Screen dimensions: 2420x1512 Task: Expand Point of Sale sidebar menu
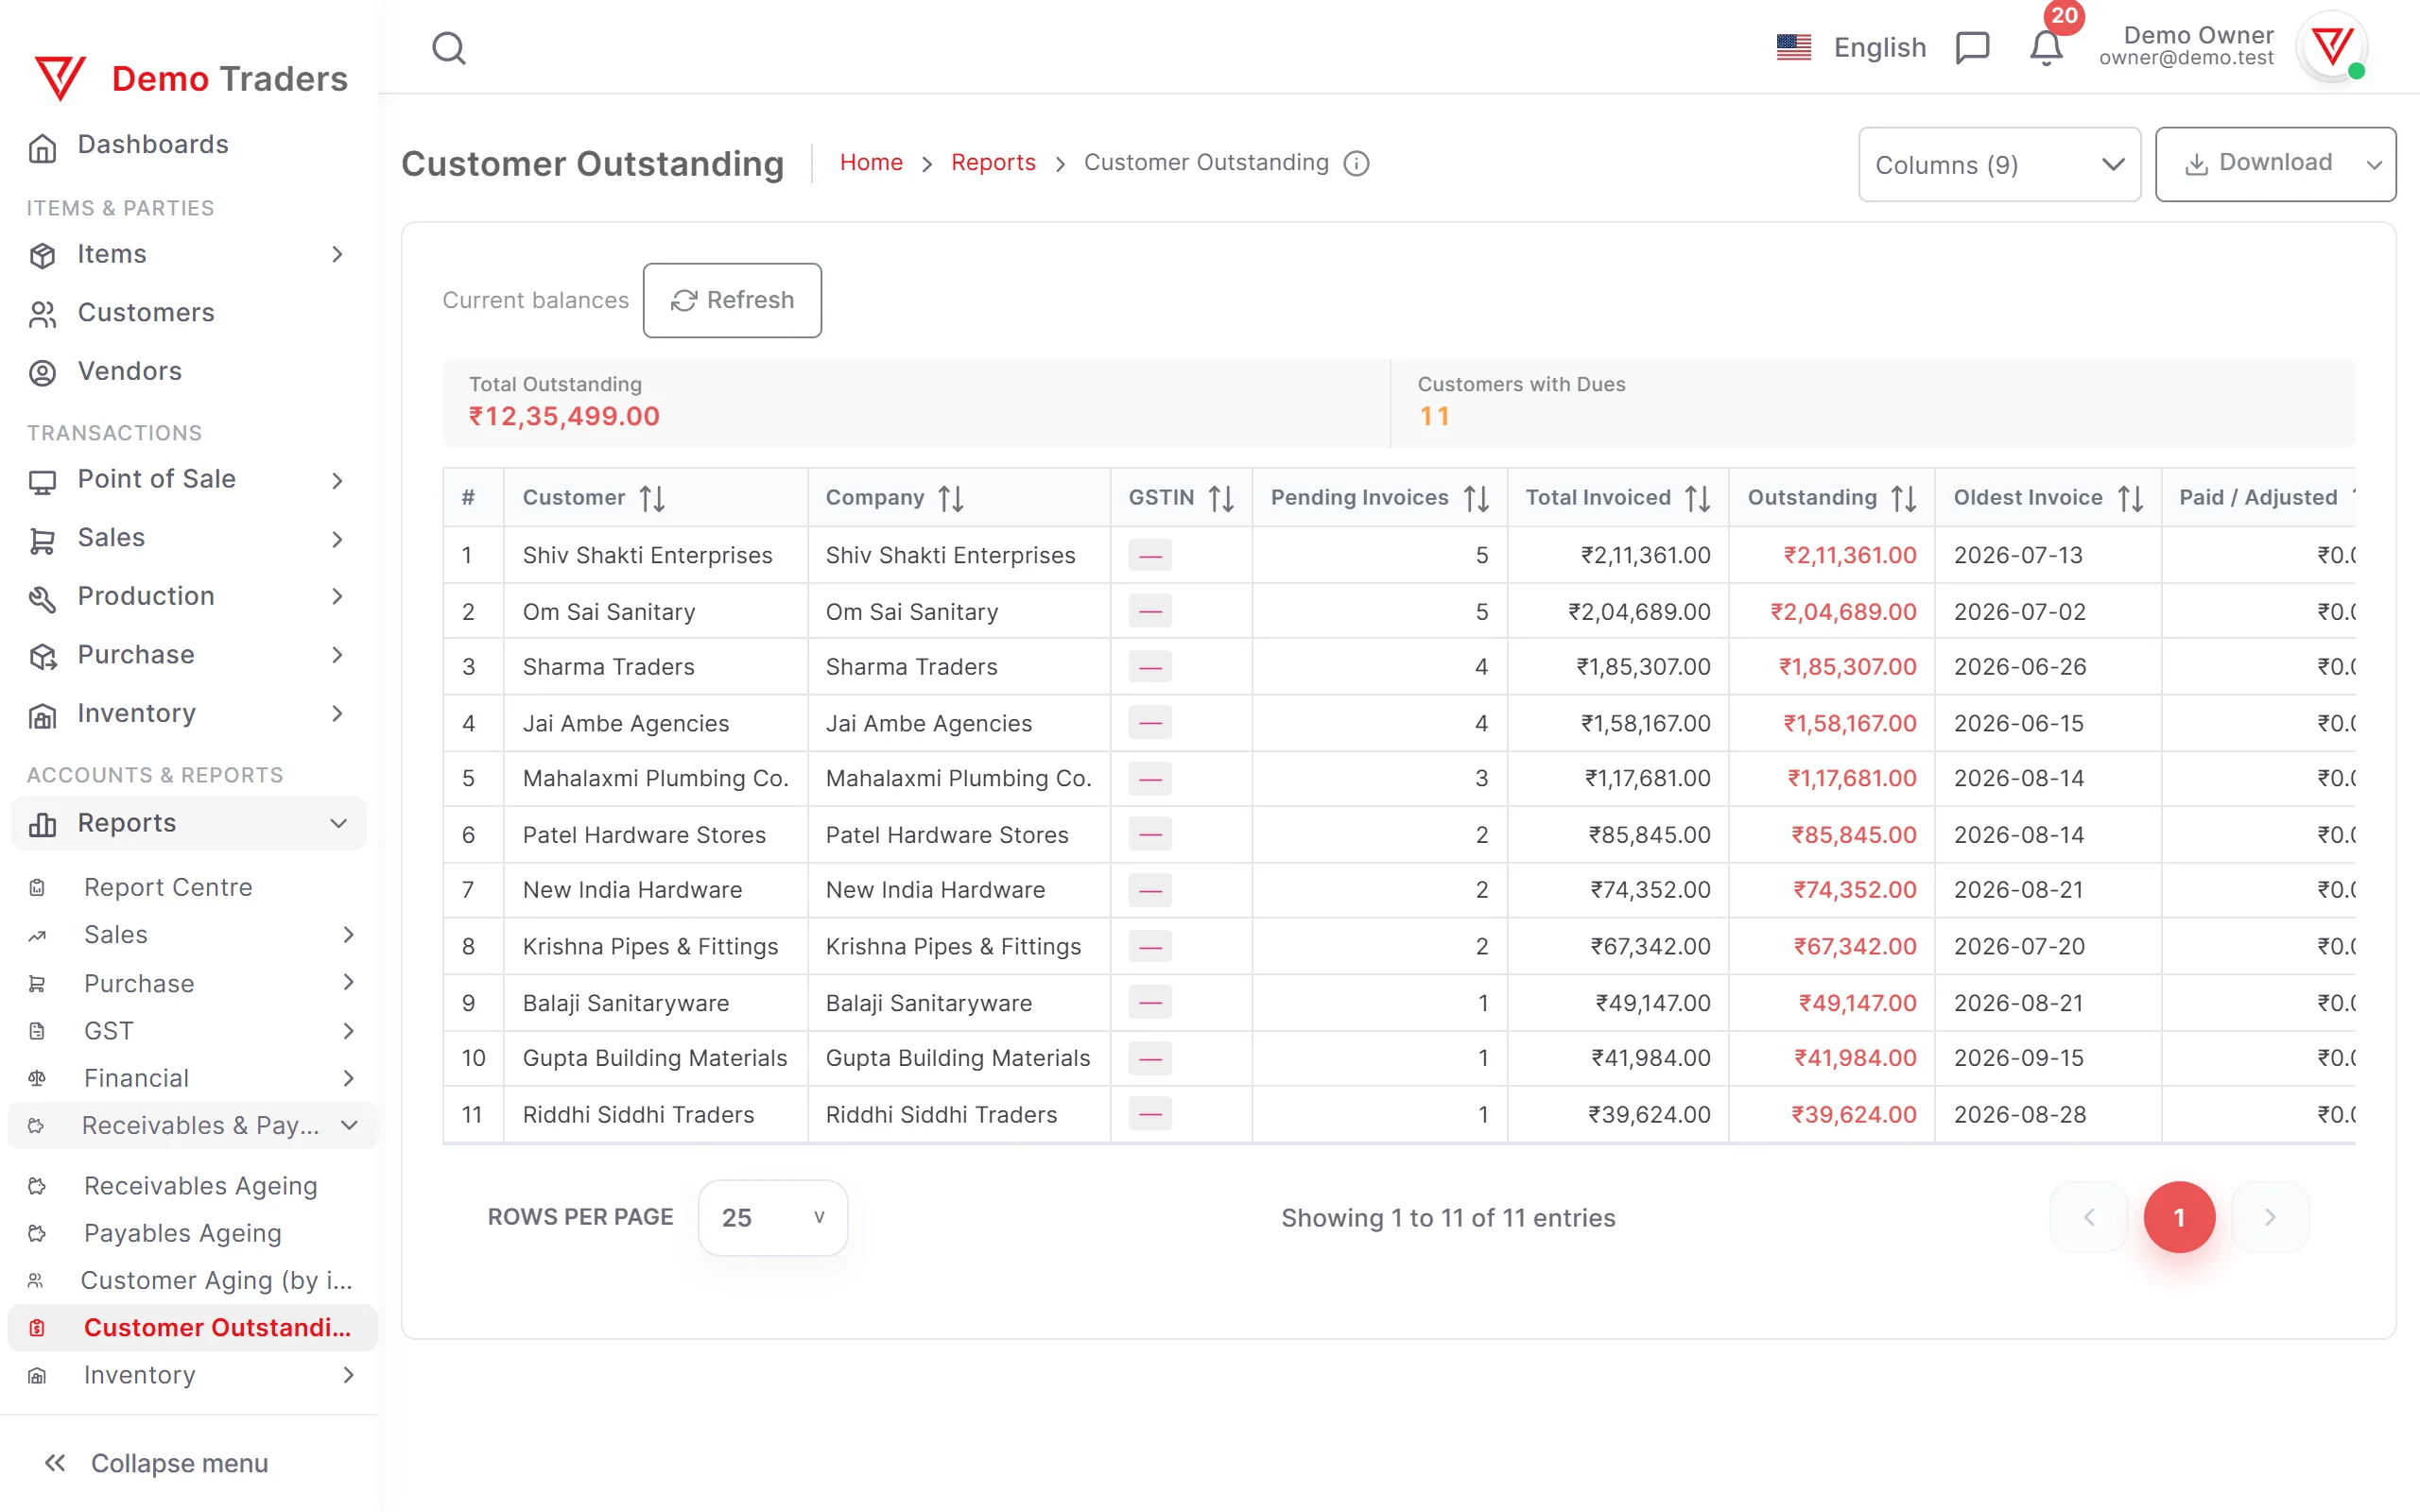point(188,480)
